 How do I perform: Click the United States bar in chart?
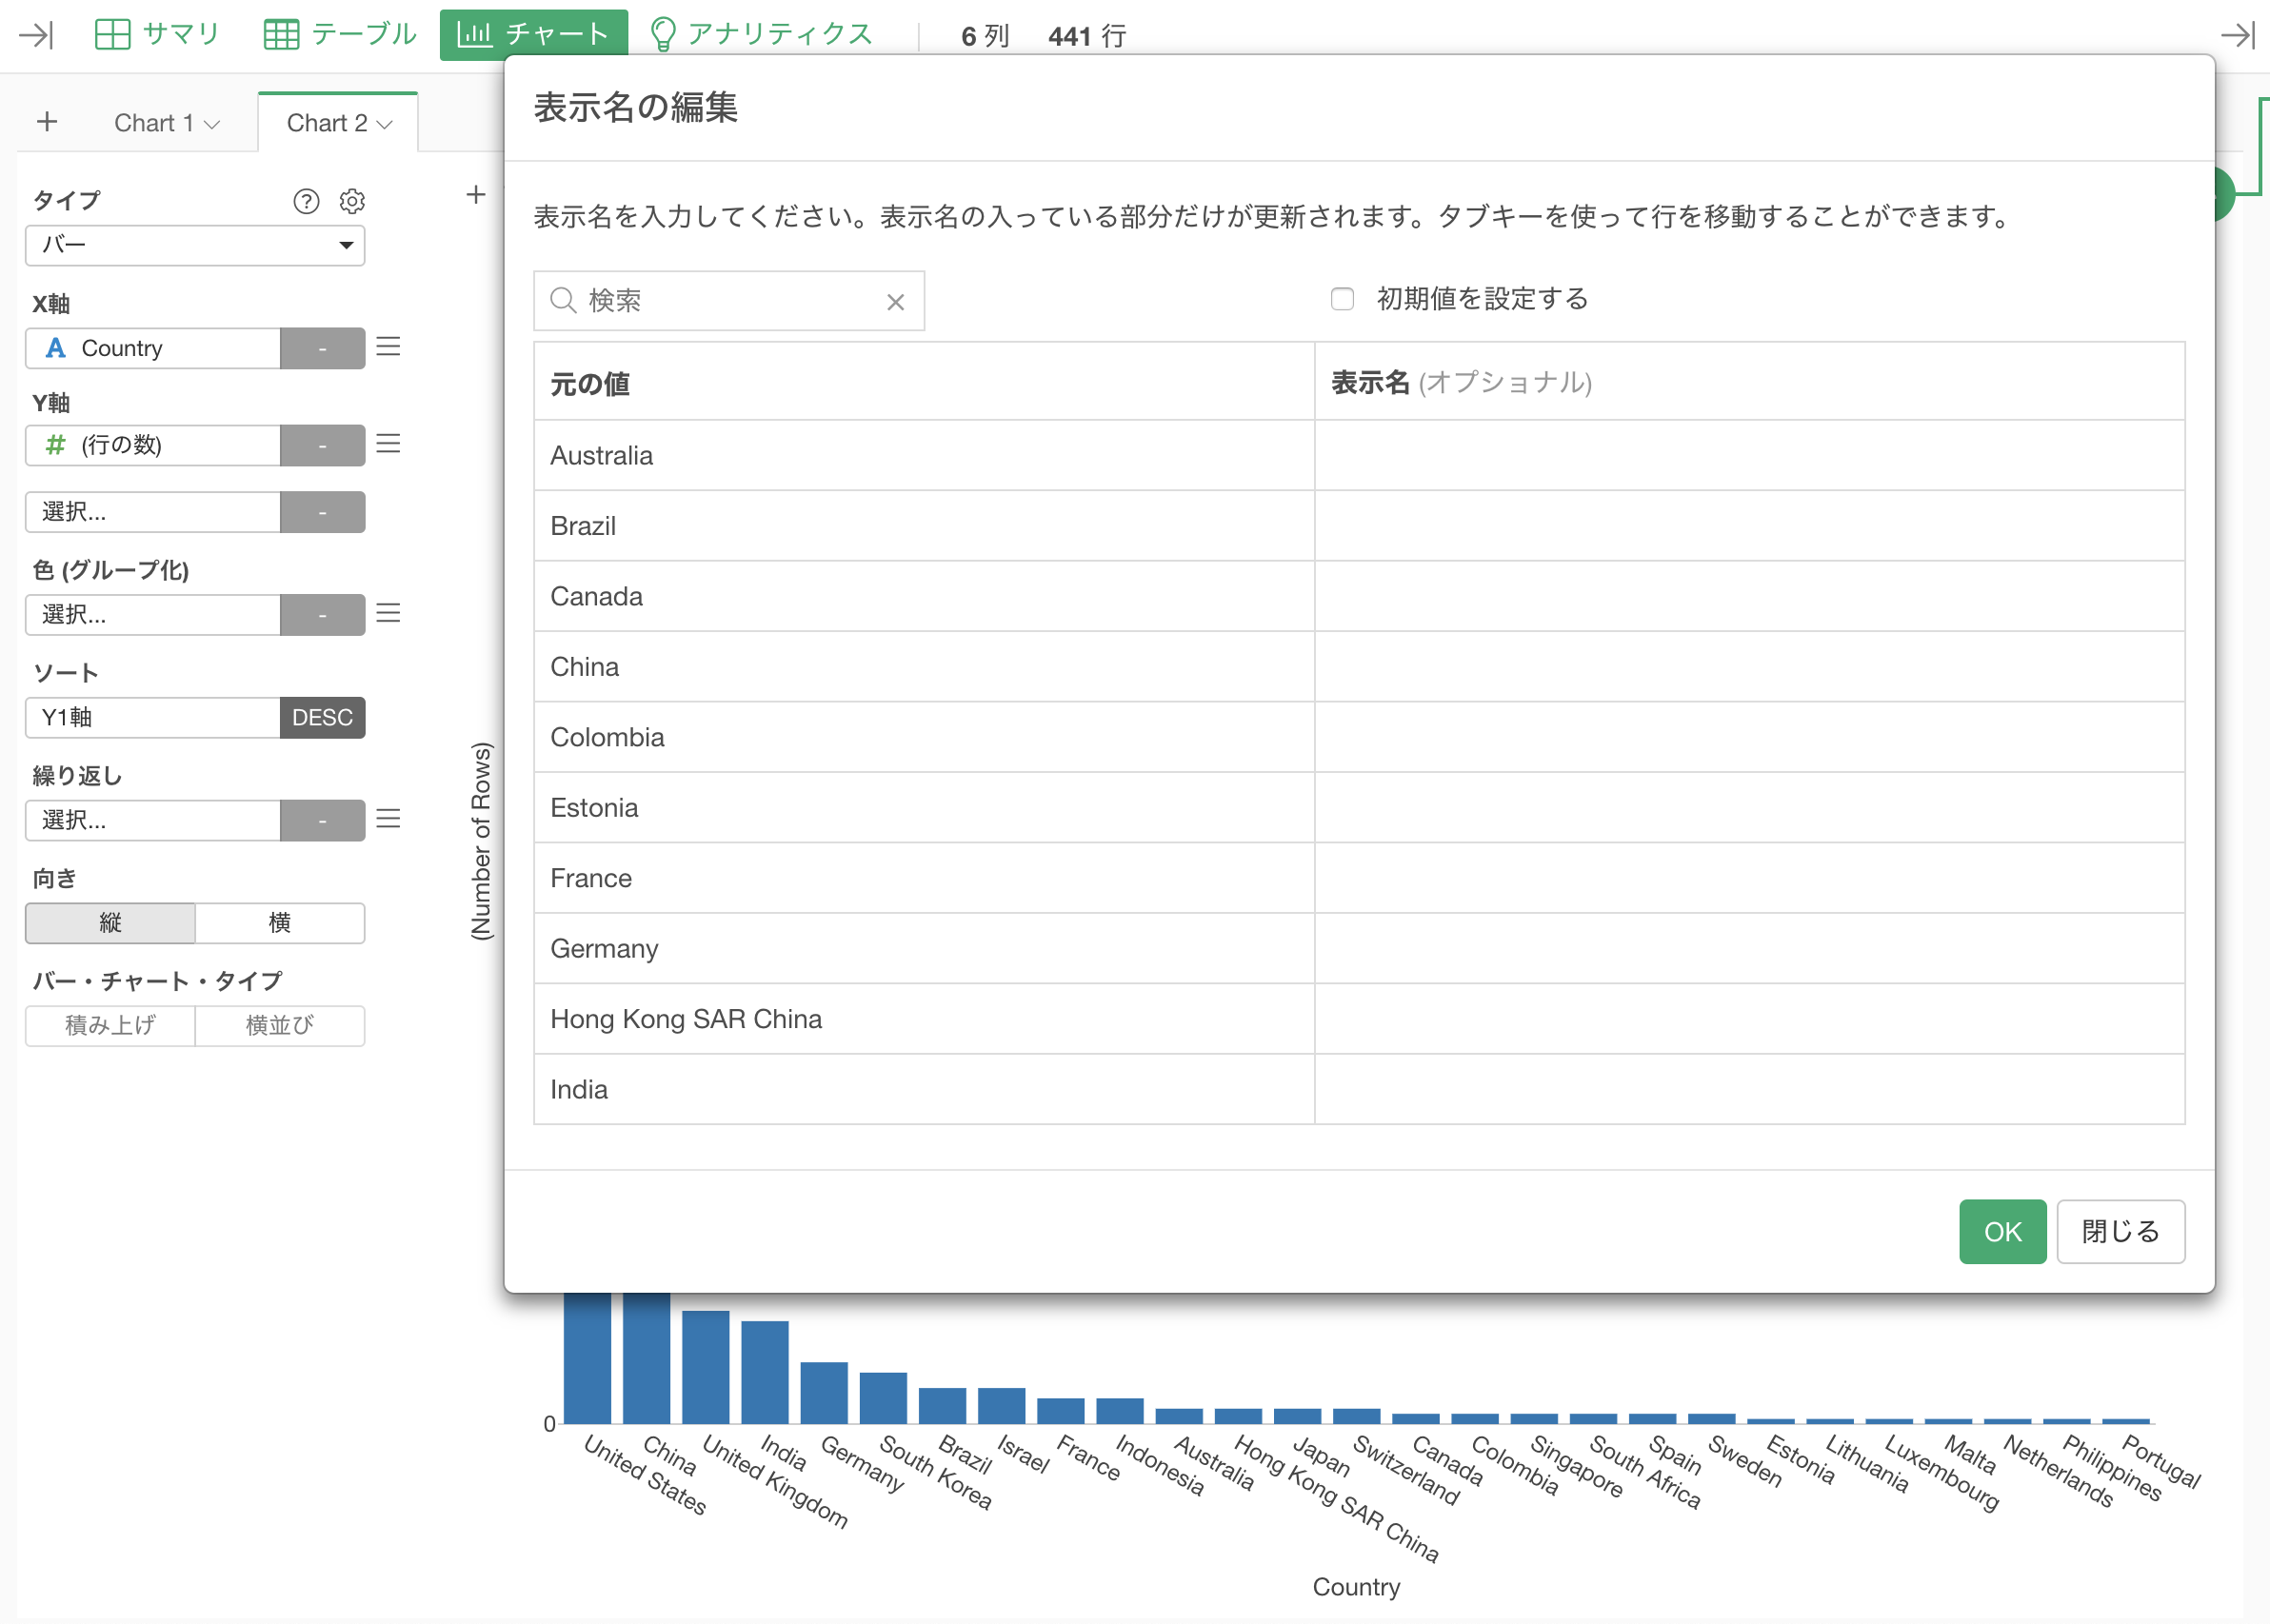tap(588, 1358)
